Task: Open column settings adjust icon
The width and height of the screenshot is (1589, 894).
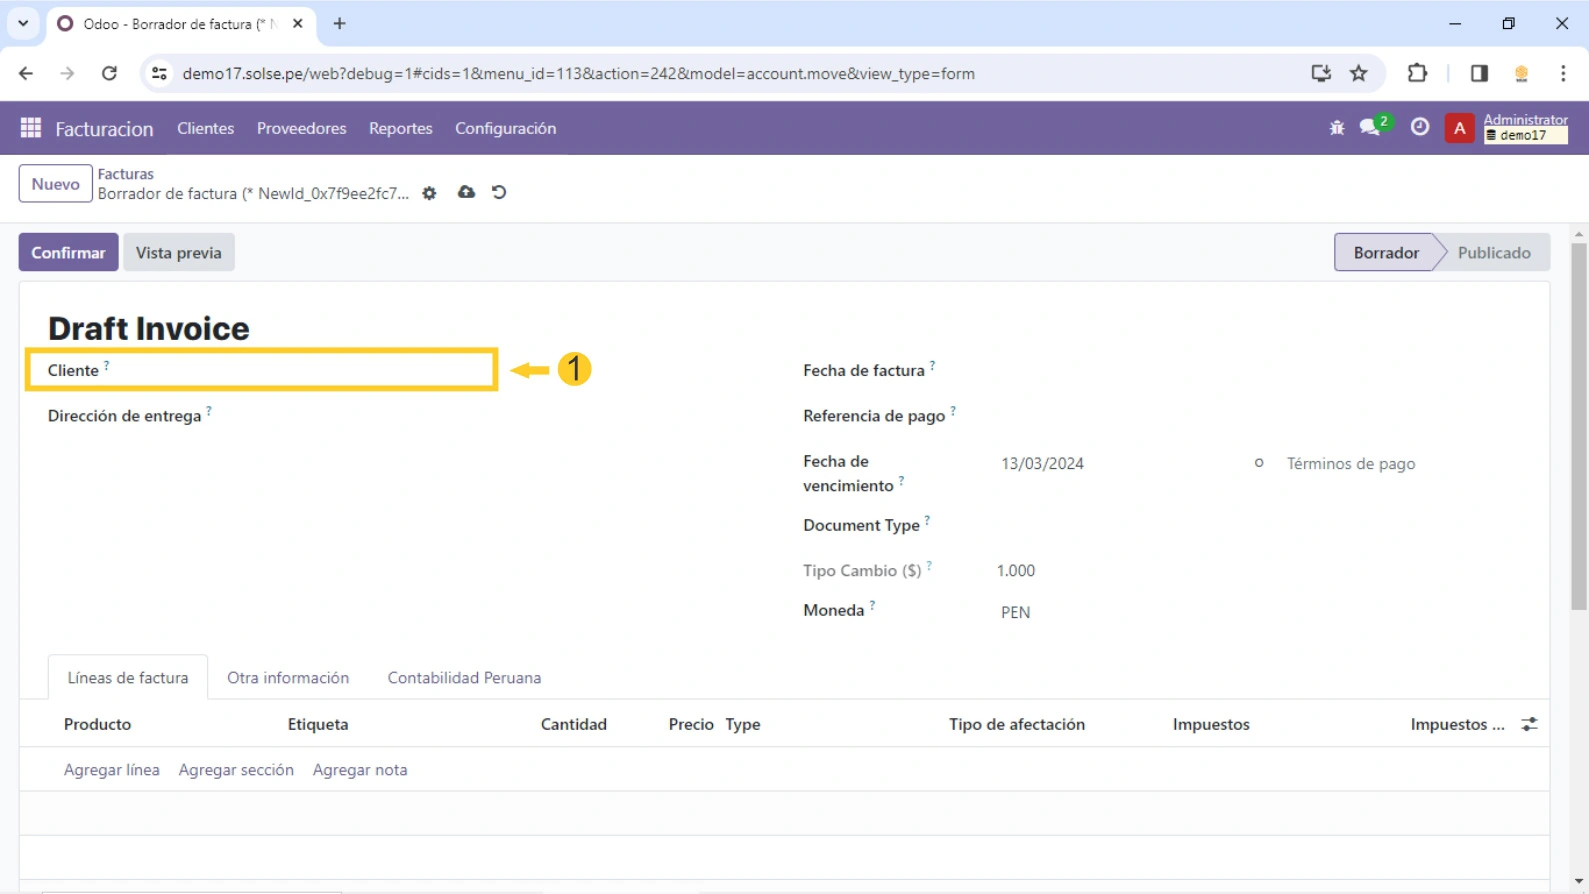Action: pyautogui.click(x=1529, y=724)
